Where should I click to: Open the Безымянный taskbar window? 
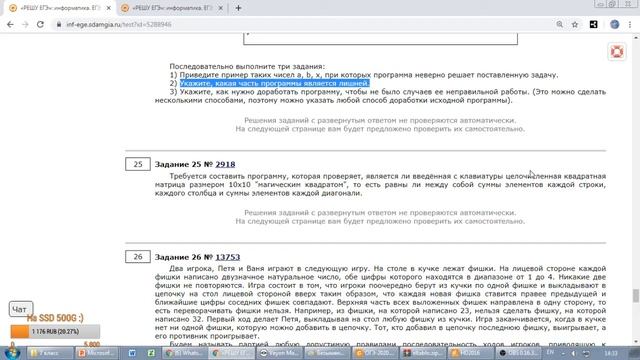[x=326, y=353]
